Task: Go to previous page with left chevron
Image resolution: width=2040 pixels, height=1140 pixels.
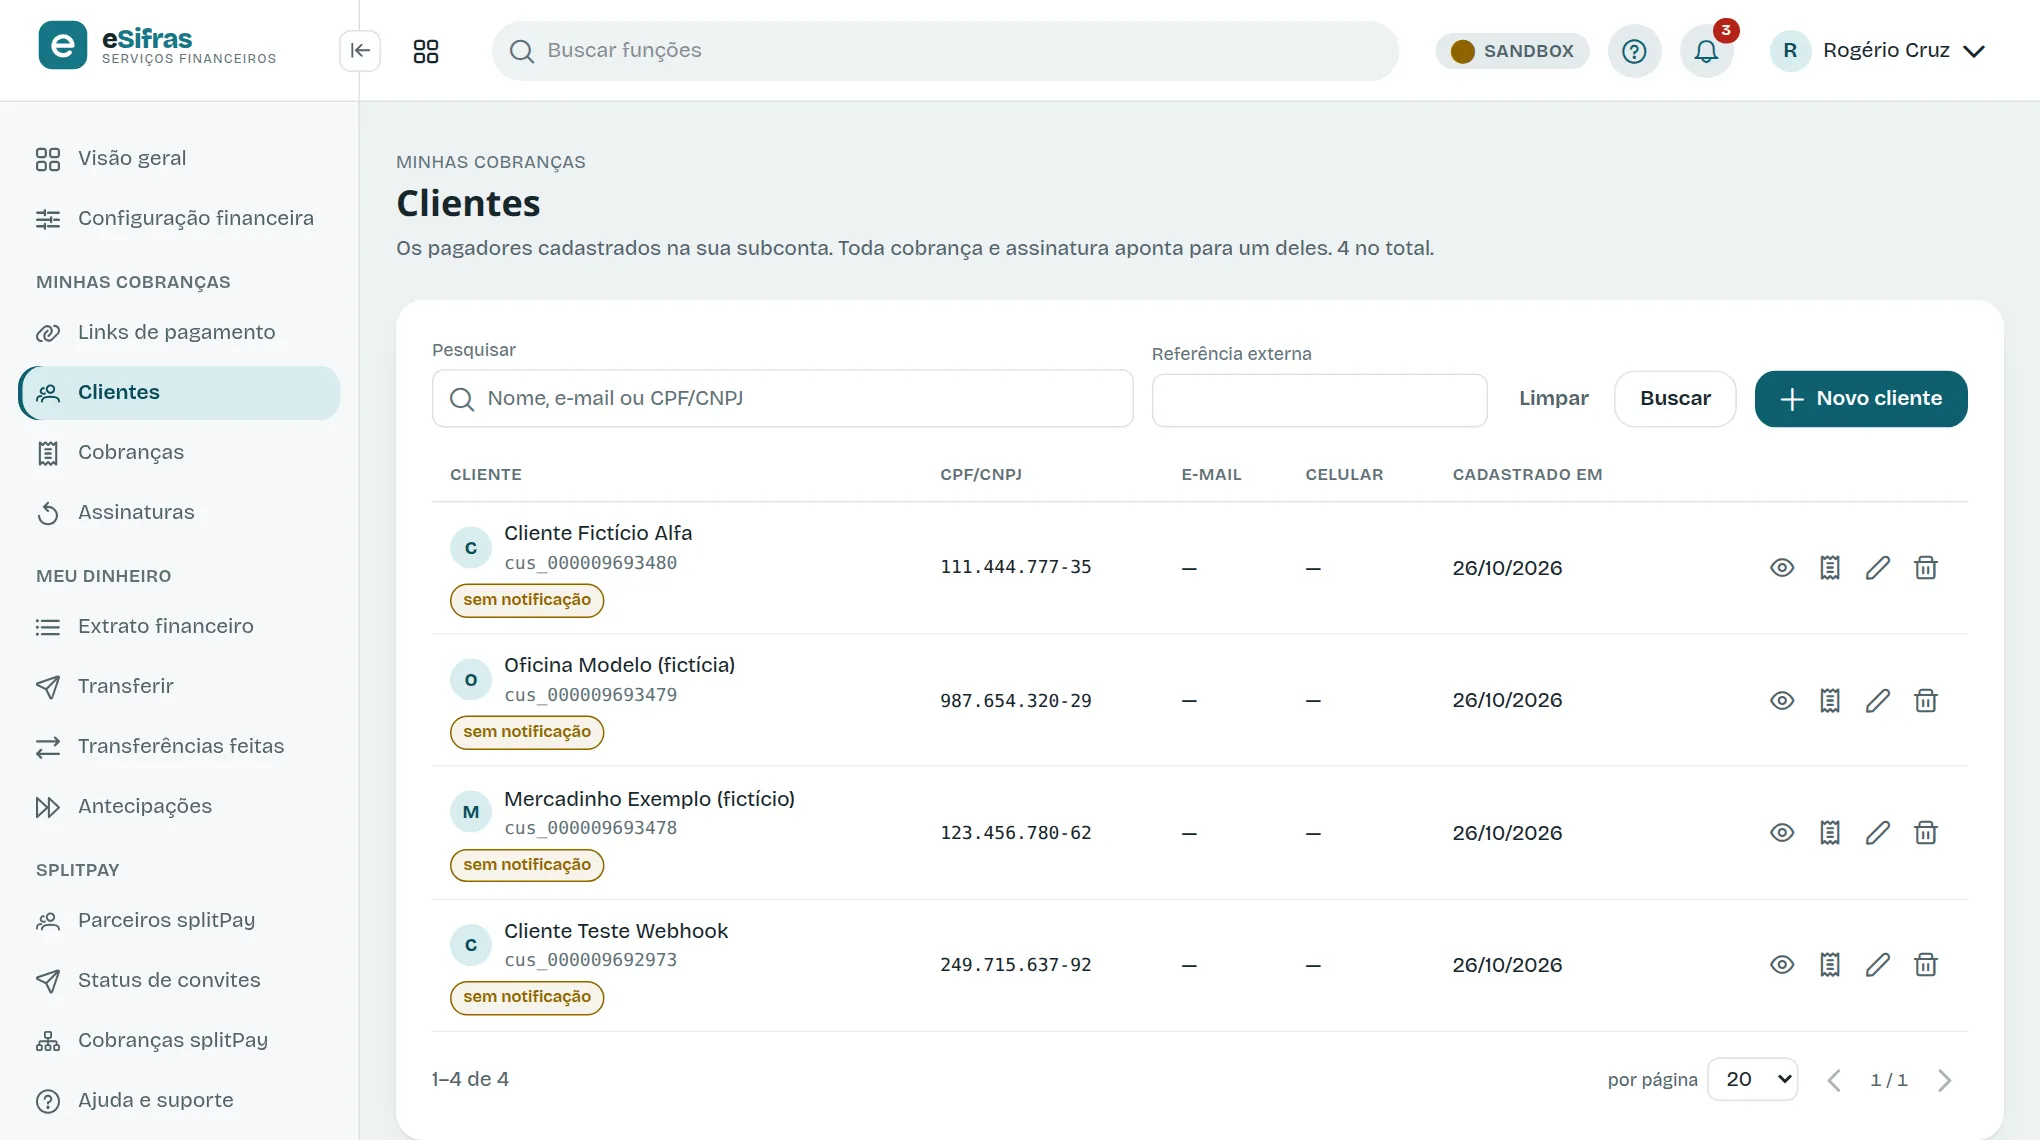Action: point(1834,1080)
